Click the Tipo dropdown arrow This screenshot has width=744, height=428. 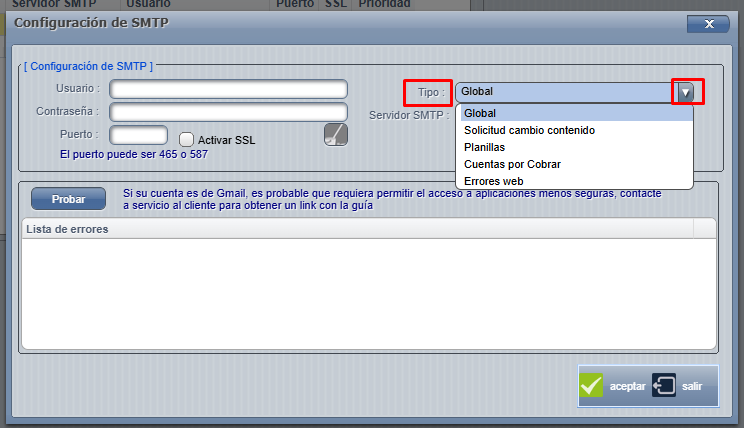685,92
